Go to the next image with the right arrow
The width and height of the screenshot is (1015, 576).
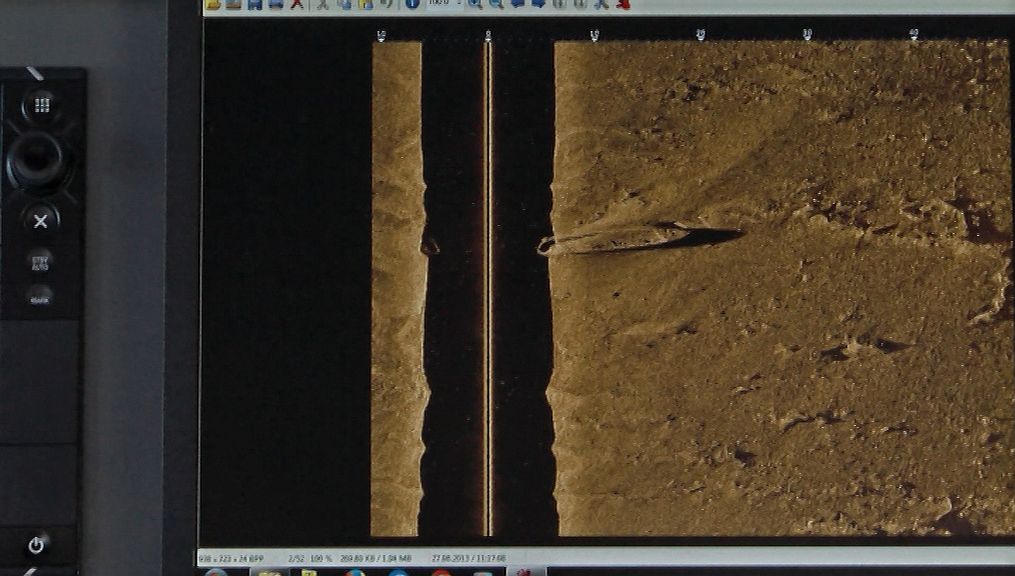[538, 4]
